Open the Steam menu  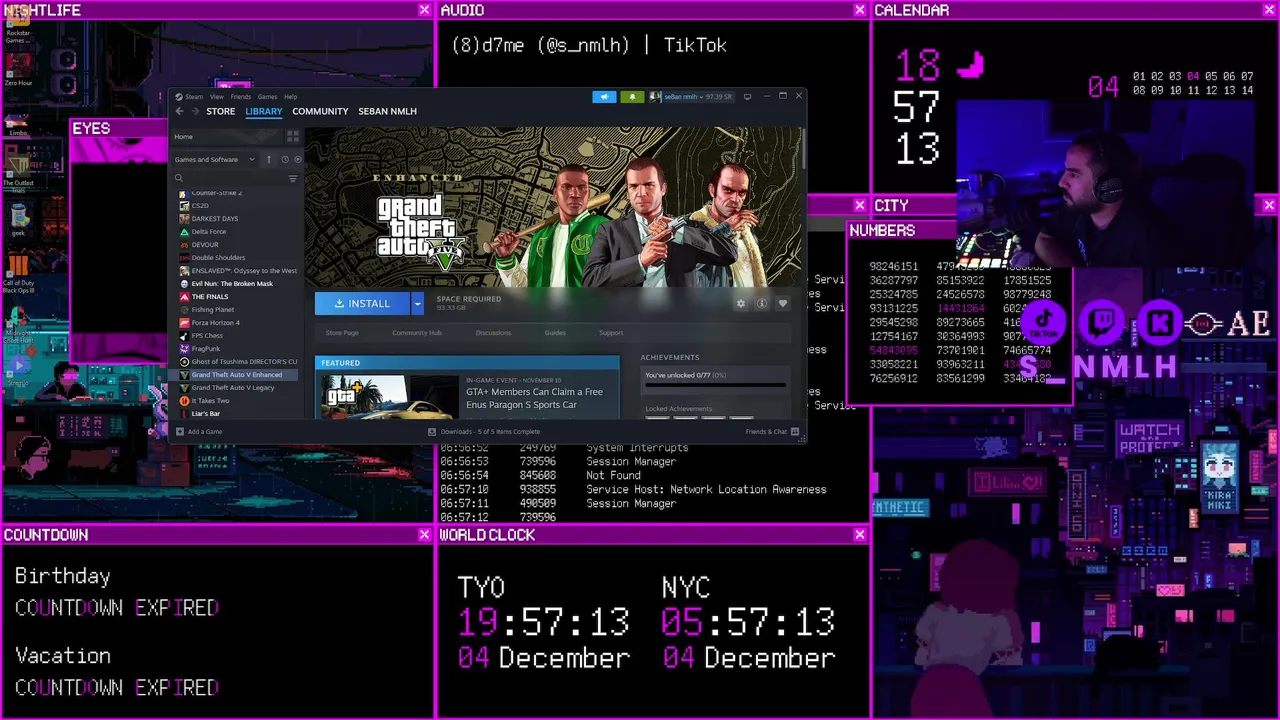click(194, 97)
